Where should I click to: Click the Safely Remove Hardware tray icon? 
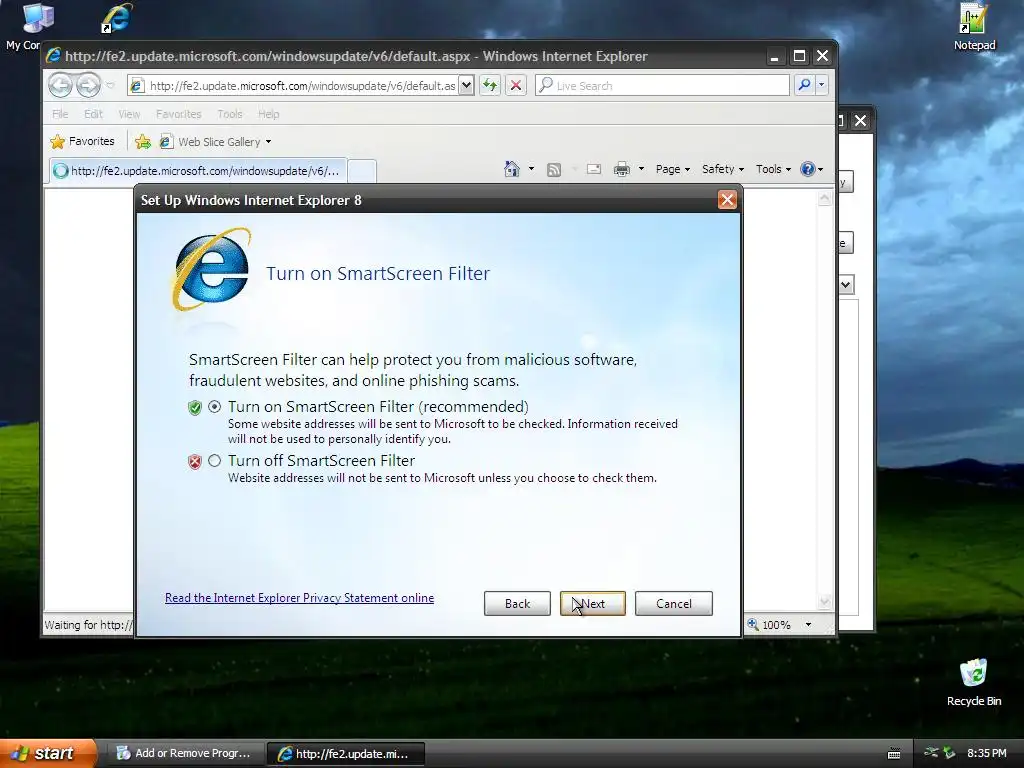950,753
